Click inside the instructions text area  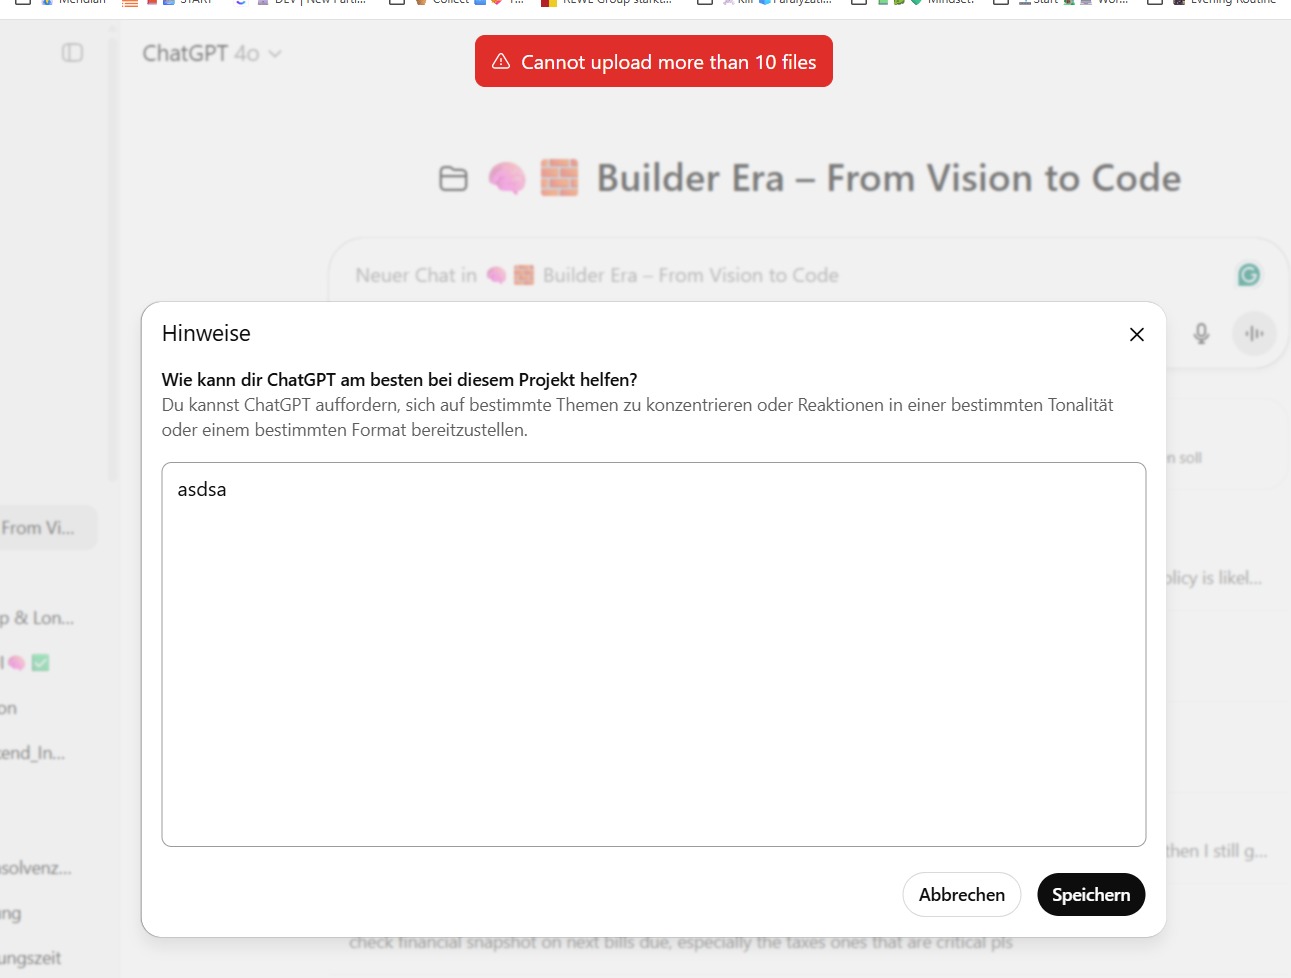(x=654, y=654)
